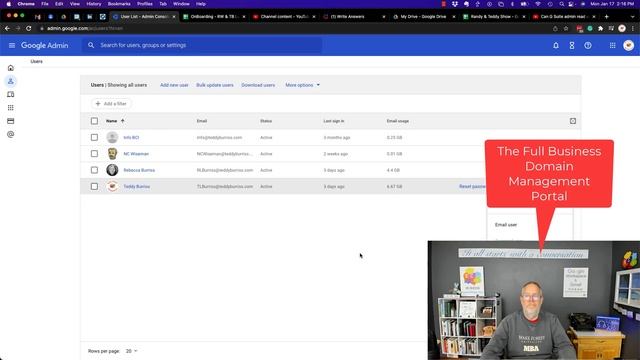
Task: Open the notifications bell in Google Admin
Action: (556, 46)
